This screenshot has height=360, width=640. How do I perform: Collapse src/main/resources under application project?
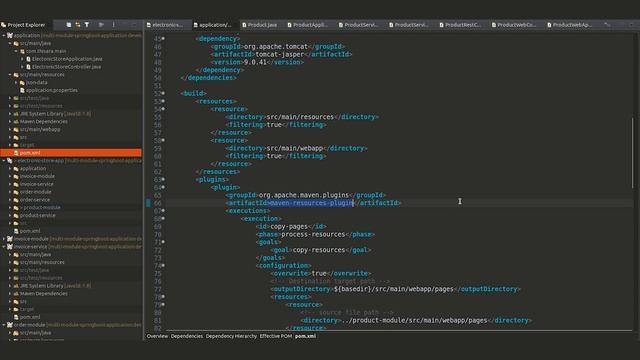(10, 75)
